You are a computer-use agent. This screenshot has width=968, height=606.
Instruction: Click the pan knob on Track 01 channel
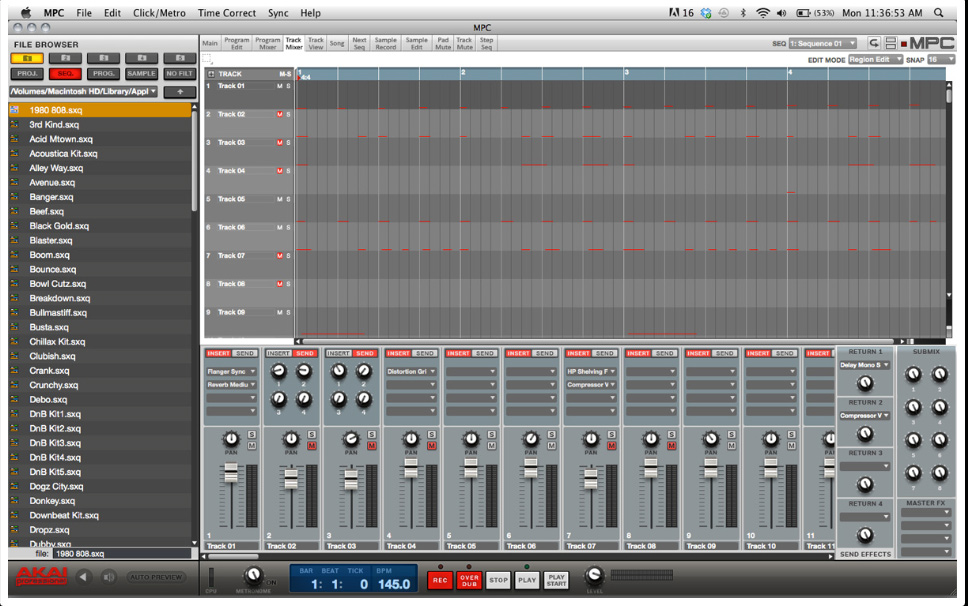tap(231, 439)
